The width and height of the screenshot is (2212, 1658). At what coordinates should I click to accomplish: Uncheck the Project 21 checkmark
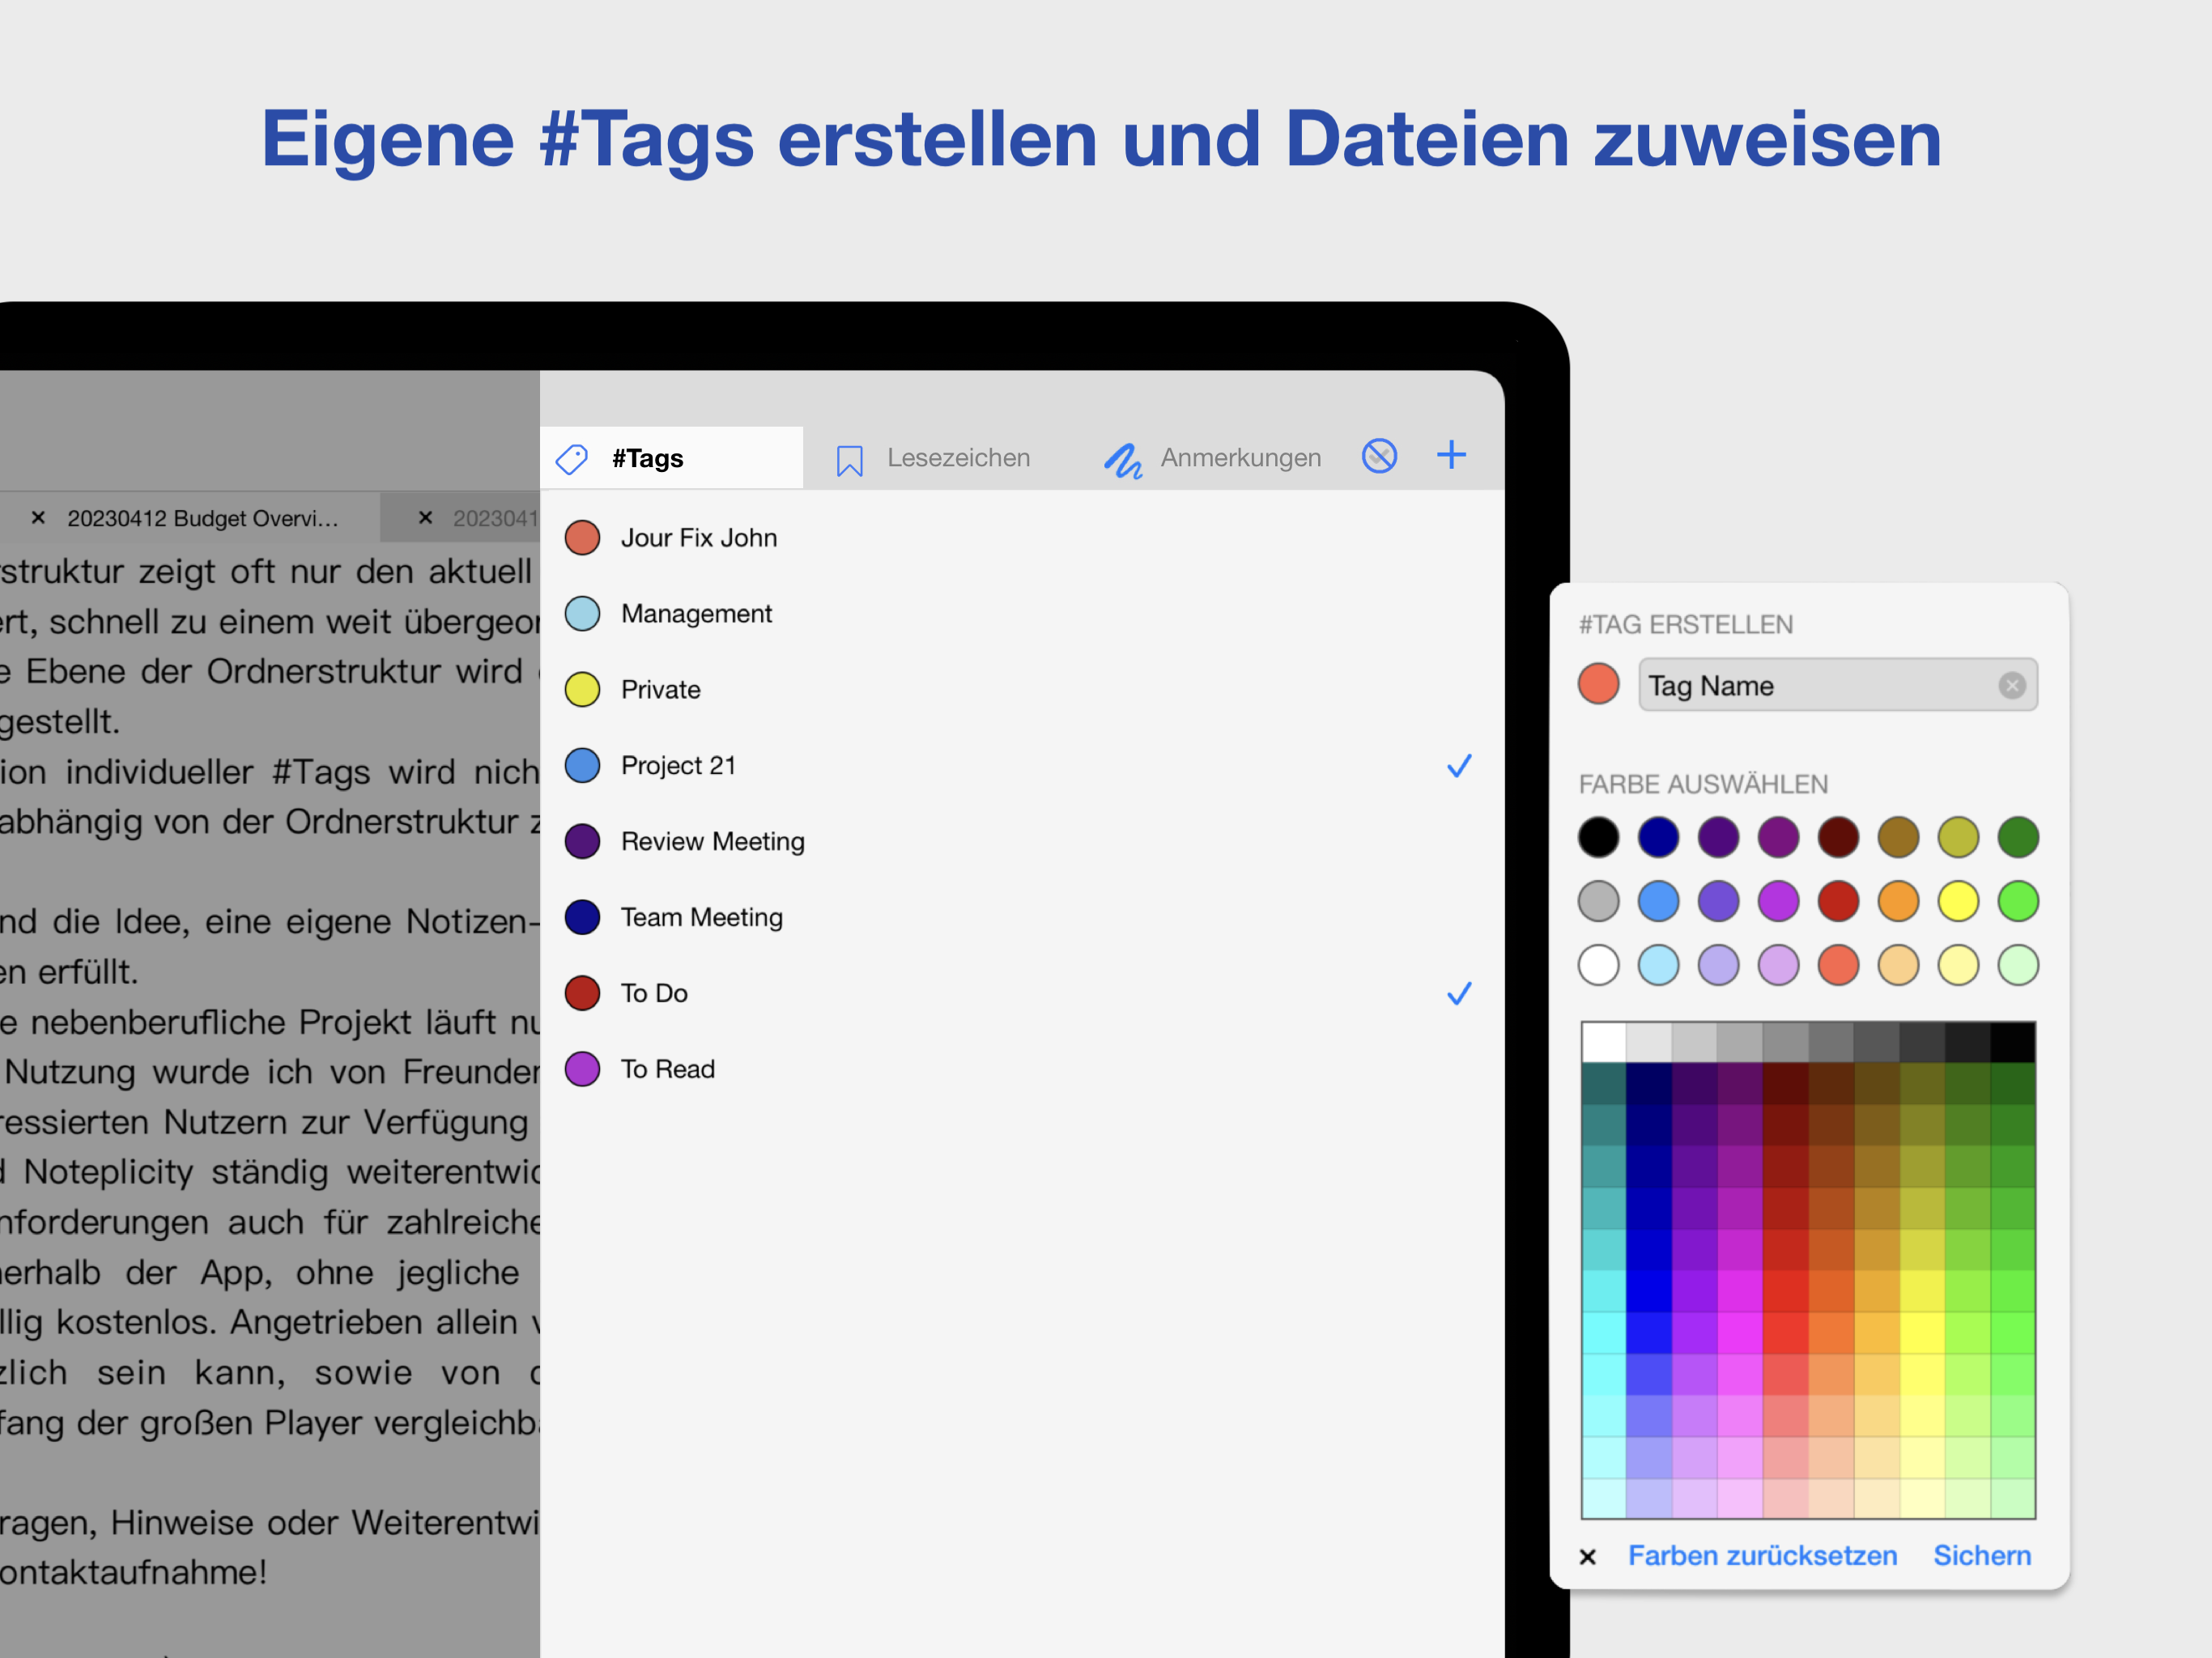click(x=1459, y=766)
